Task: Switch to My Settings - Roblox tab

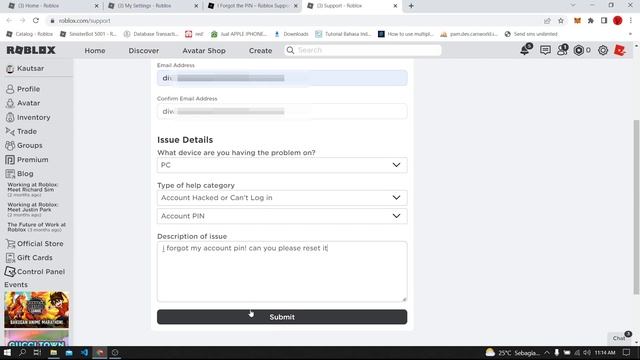Action: pyautogui.click(x=153, y=6)
